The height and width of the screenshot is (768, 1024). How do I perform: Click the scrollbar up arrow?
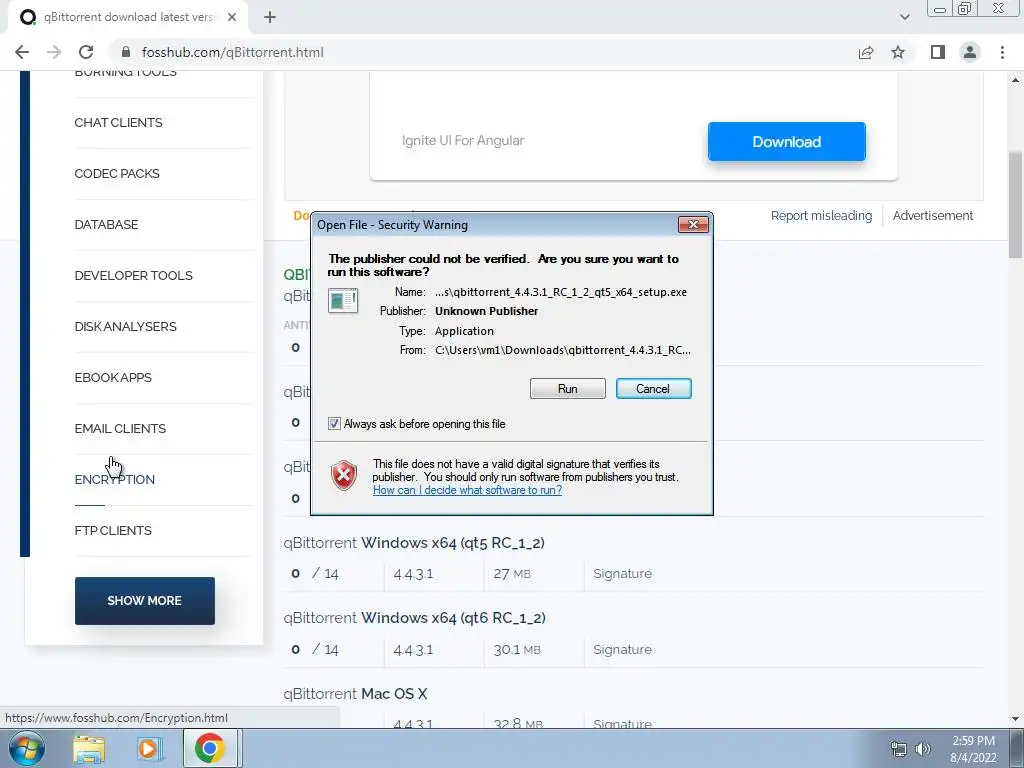click(1016, 80)
